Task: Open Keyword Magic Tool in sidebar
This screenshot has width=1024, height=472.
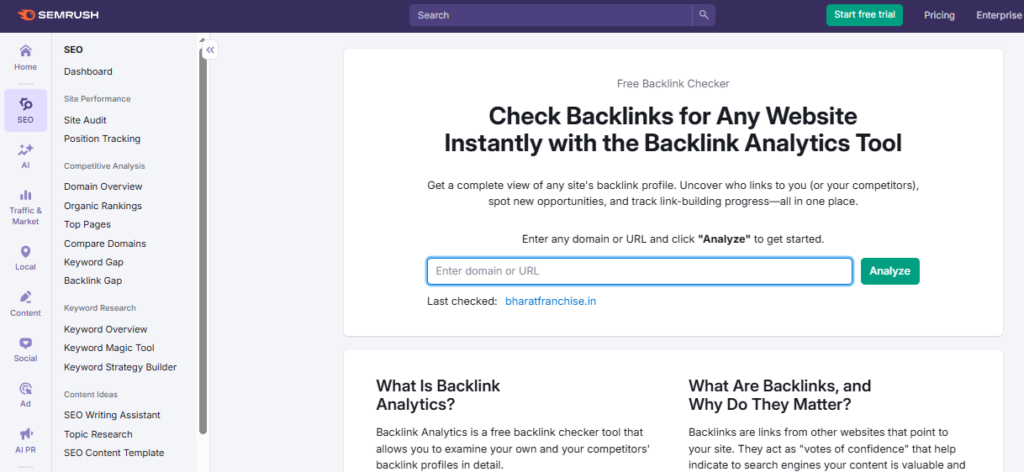Action: 109,348
